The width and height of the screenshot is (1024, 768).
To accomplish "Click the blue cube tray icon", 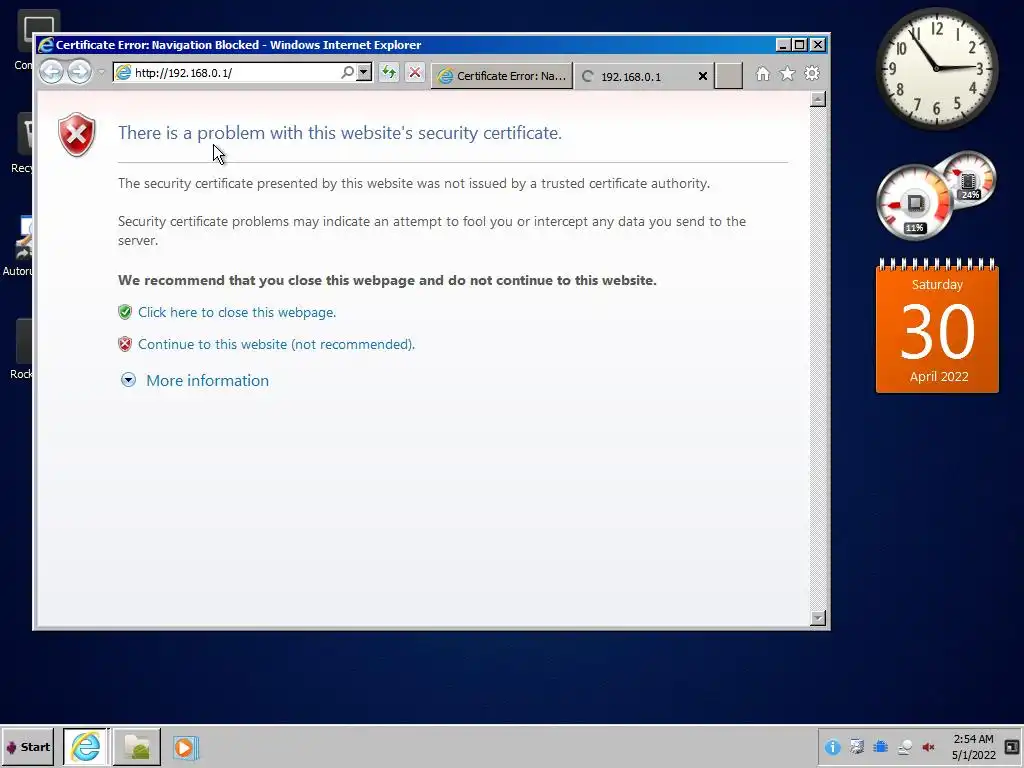I will click(x=880, y=747).
